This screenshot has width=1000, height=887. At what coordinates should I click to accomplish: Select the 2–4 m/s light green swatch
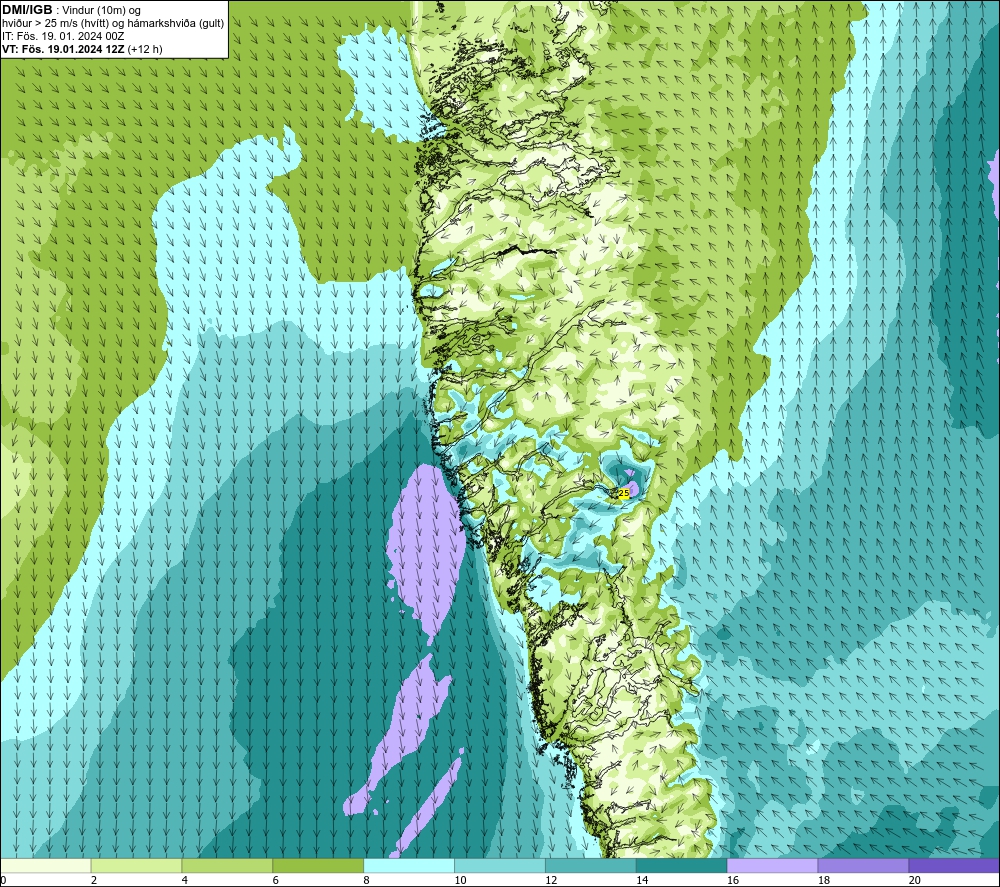tap(136, 865)
